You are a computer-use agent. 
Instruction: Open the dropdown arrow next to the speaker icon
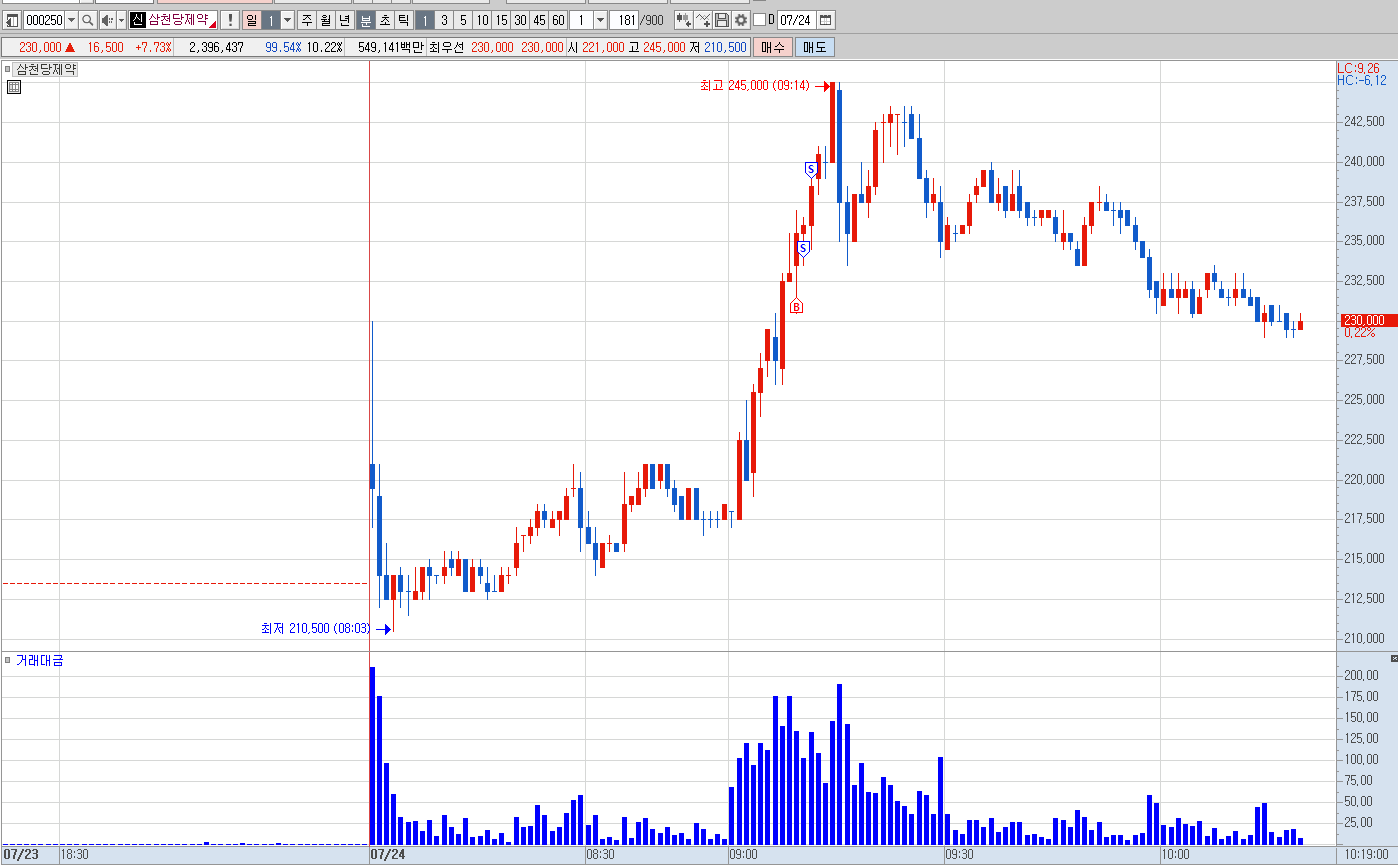[122, 20]
